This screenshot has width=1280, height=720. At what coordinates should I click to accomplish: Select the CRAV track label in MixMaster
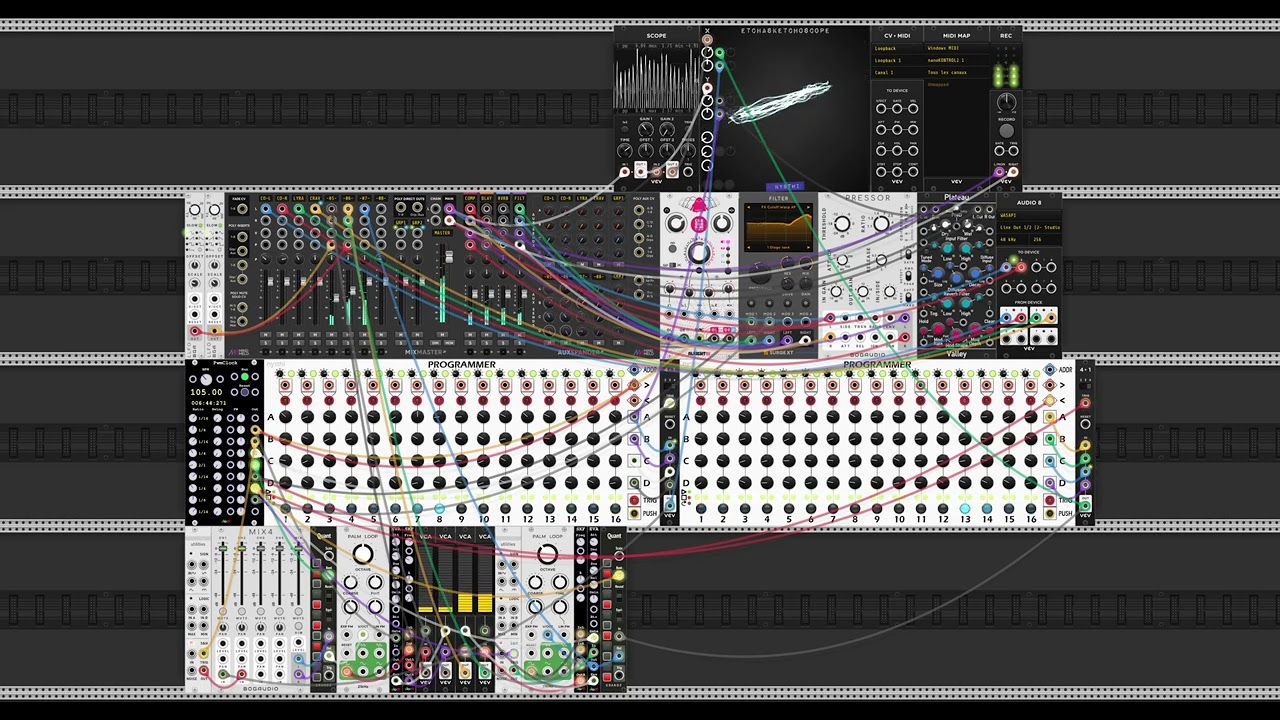315,198
